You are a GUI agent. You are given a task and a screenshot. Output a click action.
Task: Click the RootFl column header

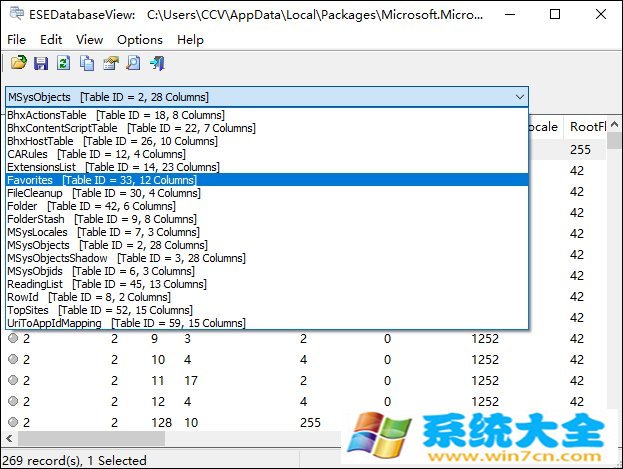pos(586,127)
